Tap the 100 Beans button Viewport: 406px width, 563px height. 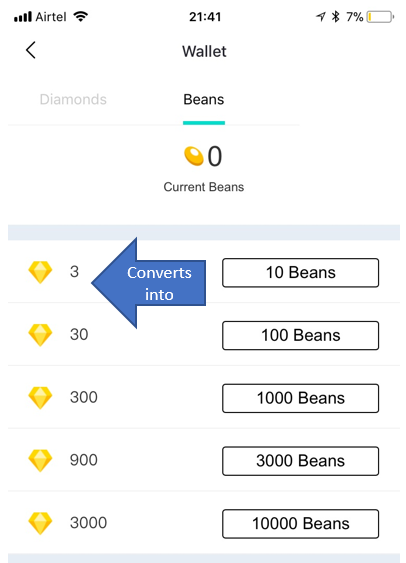pyautogui.click(x=300, y=335)
